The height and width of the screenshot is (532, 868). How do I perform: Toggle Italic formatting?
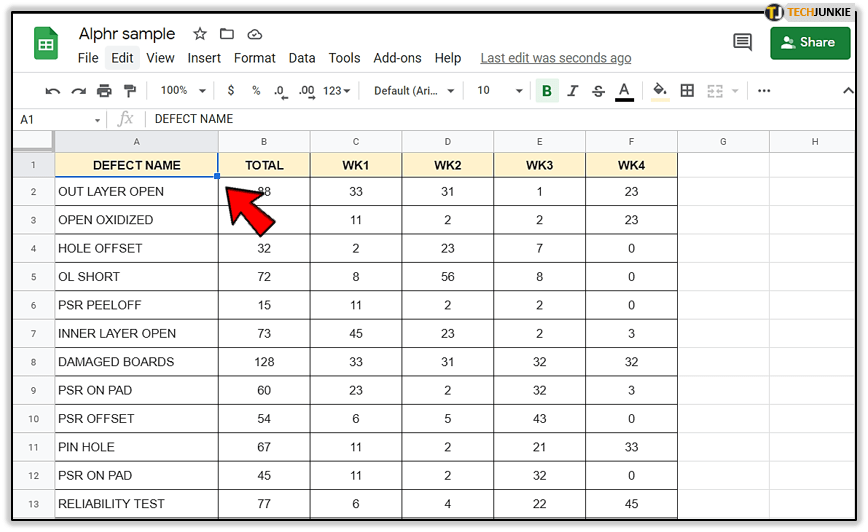point(572,91)
